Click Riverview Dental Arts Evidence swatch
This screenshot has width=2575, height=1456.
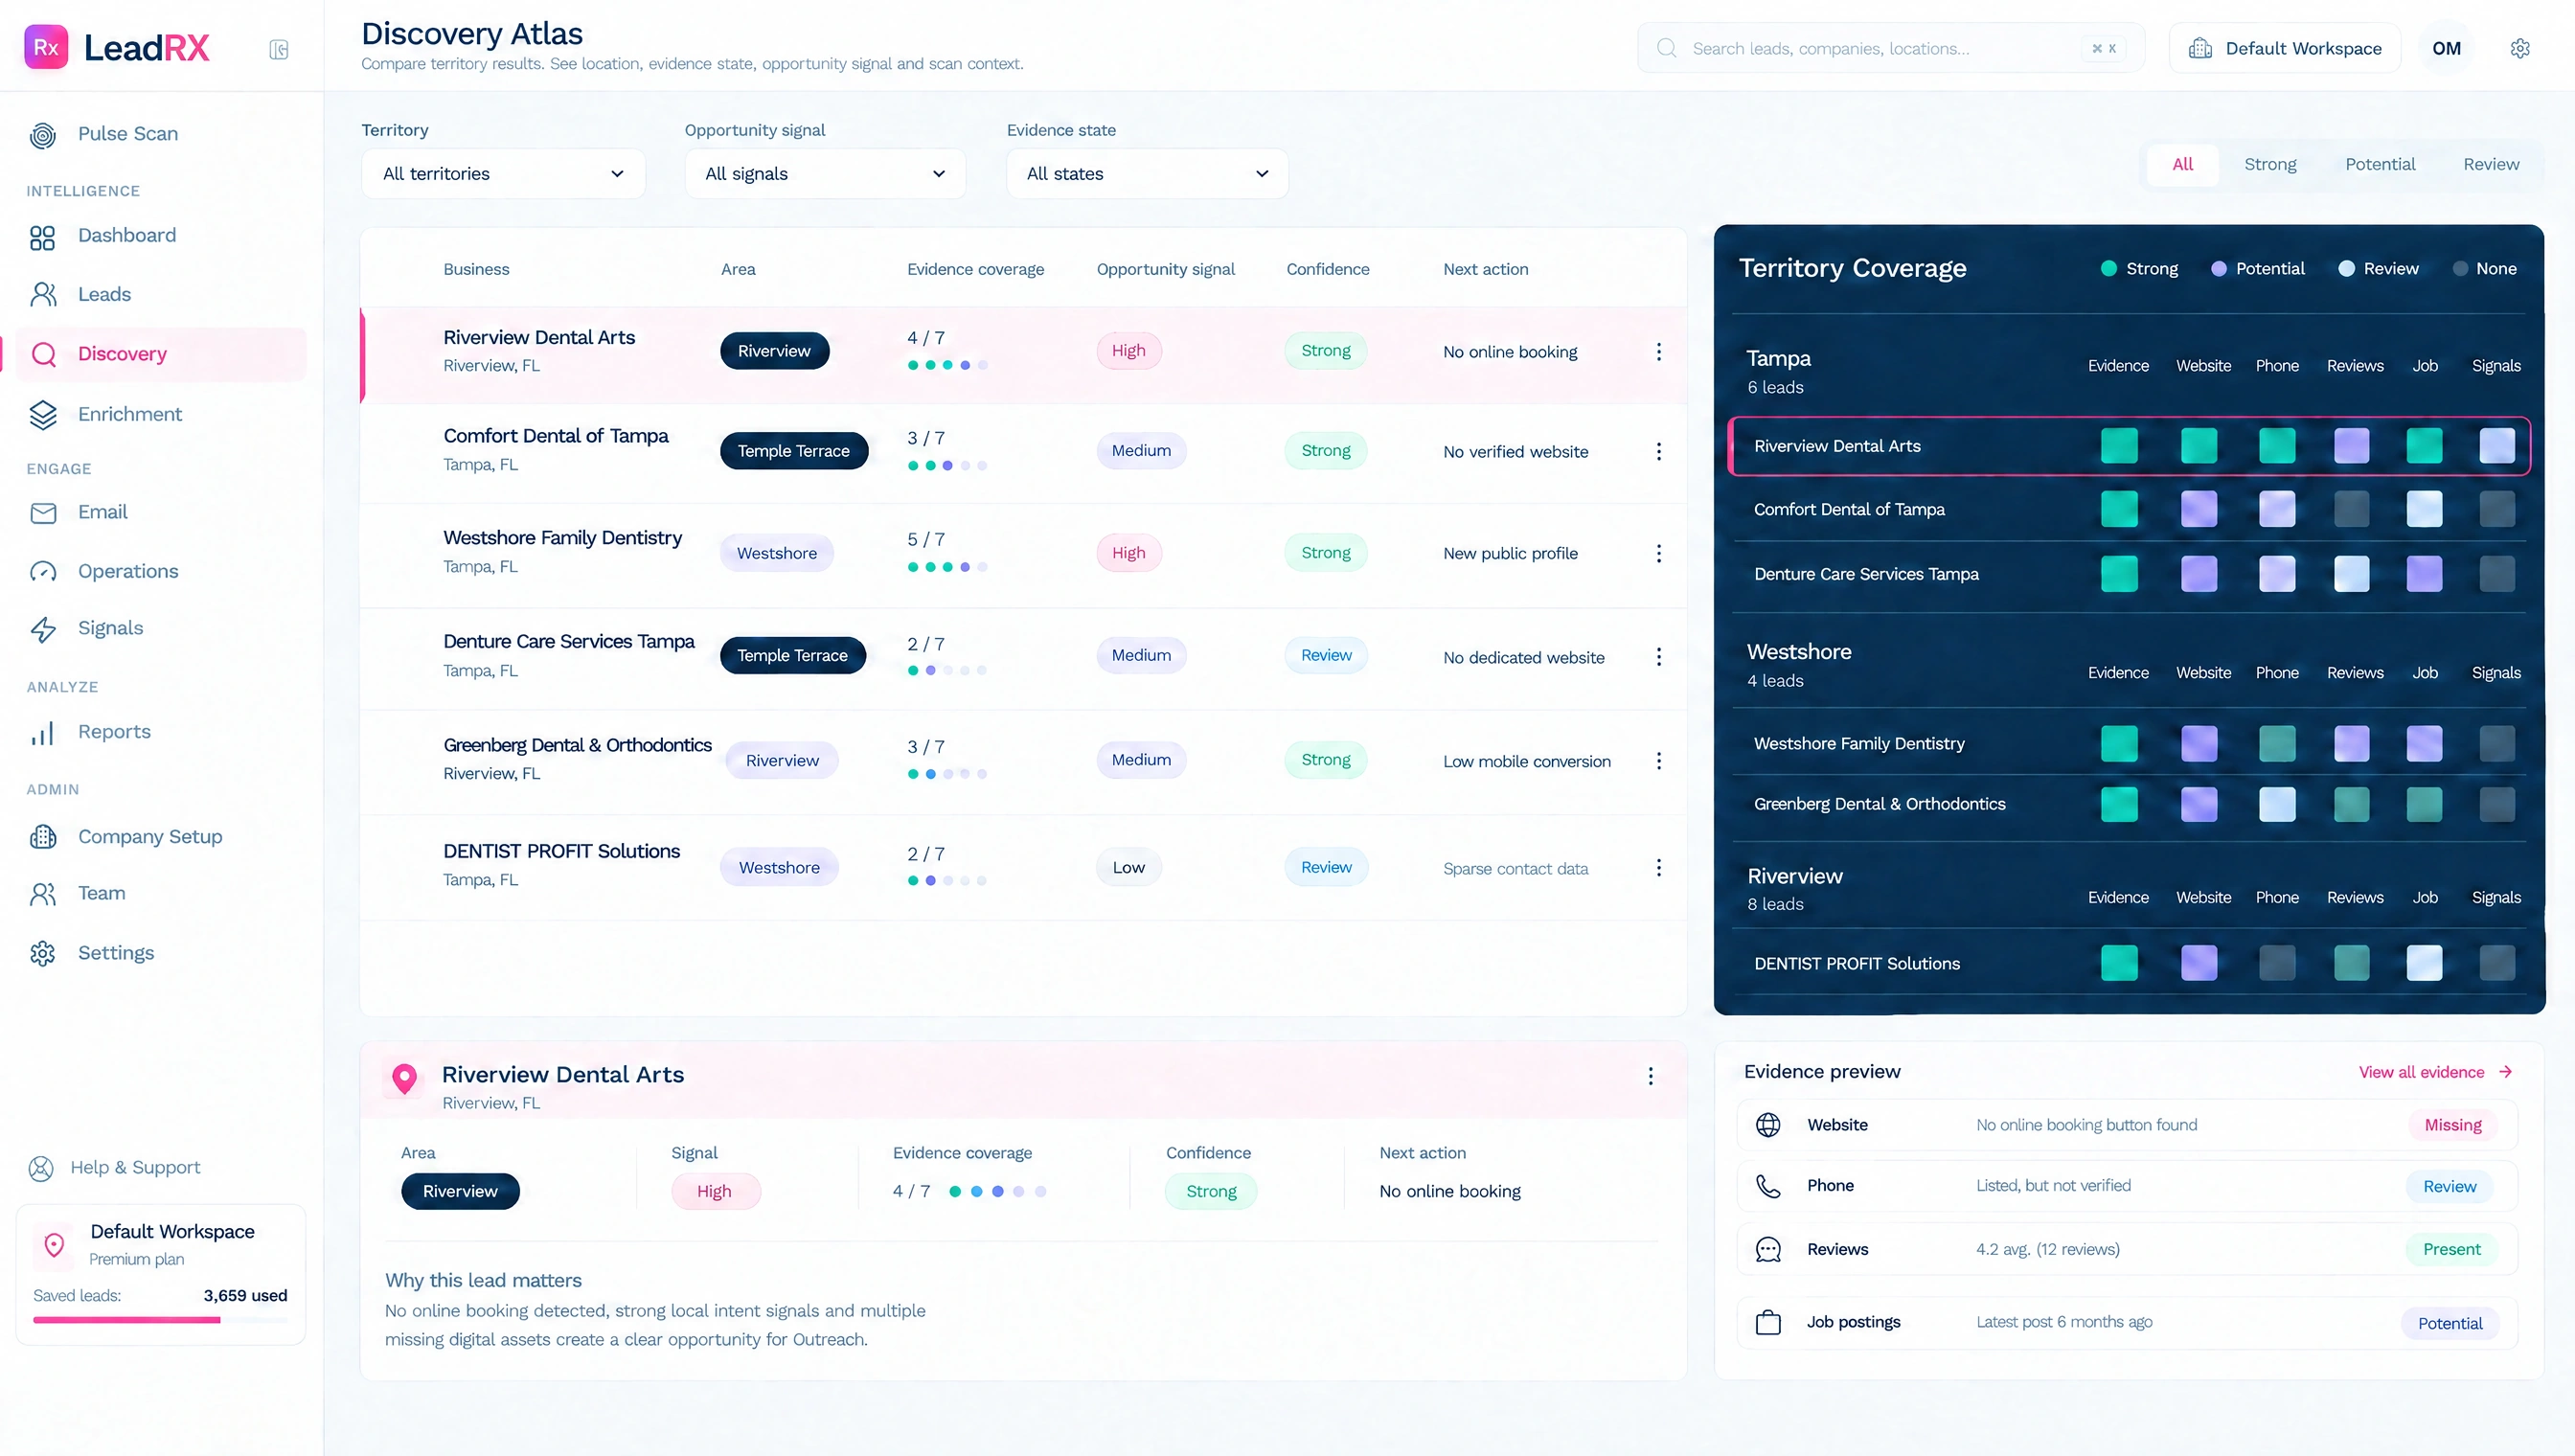[2118, 446]
